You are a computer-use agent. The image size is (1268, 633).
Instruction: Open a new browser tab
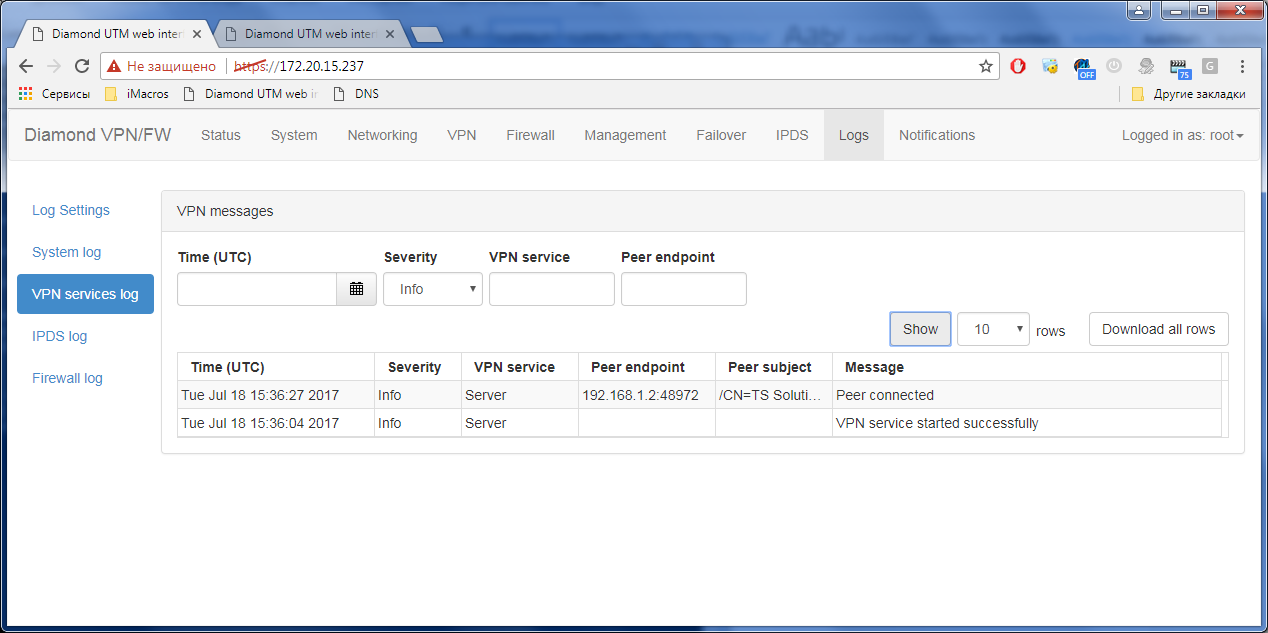click(427, 34)
